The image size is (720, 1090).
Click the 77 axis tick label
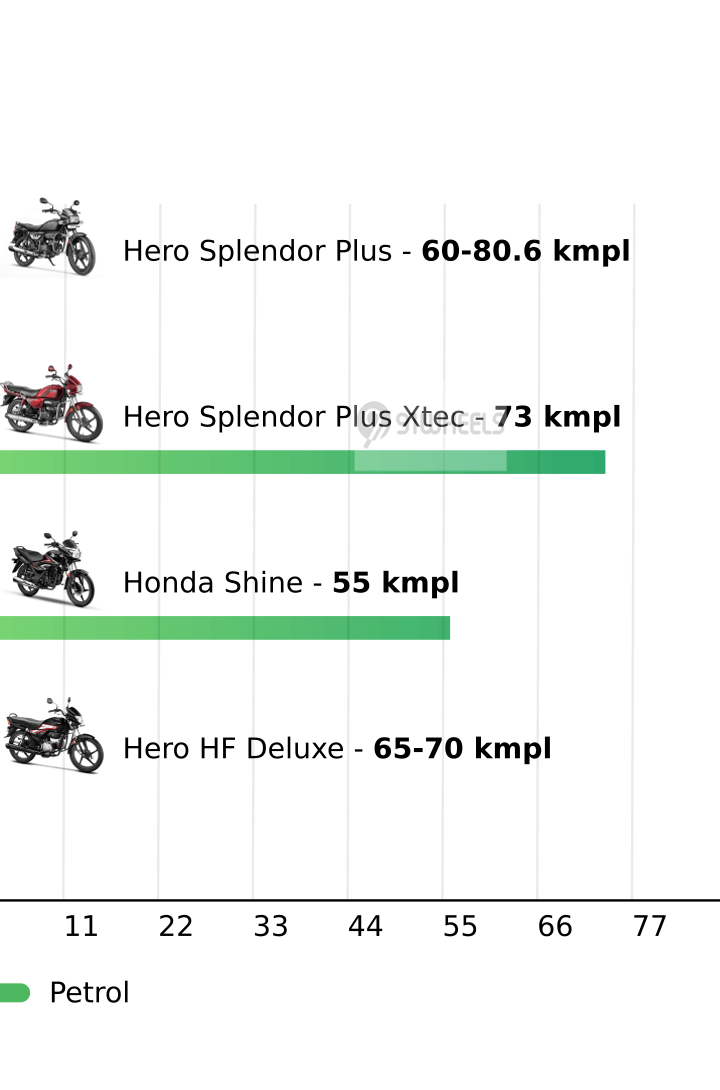(649, 927)
